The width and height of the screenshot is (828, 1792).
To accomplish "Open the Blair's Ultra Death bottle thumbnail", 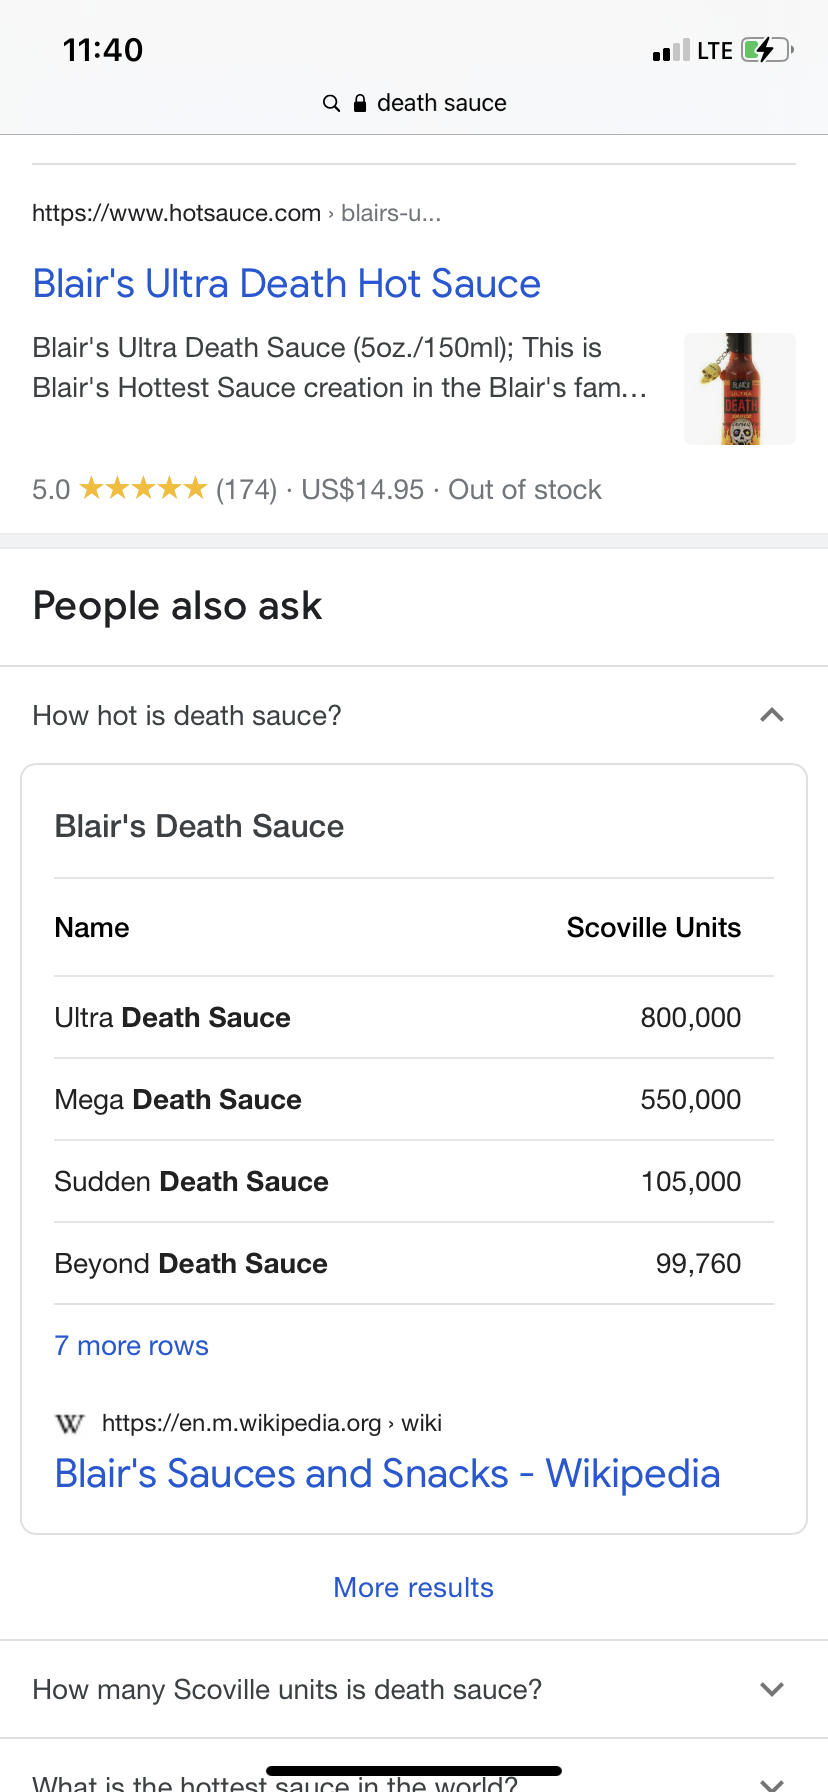I will tap(739, 389).
